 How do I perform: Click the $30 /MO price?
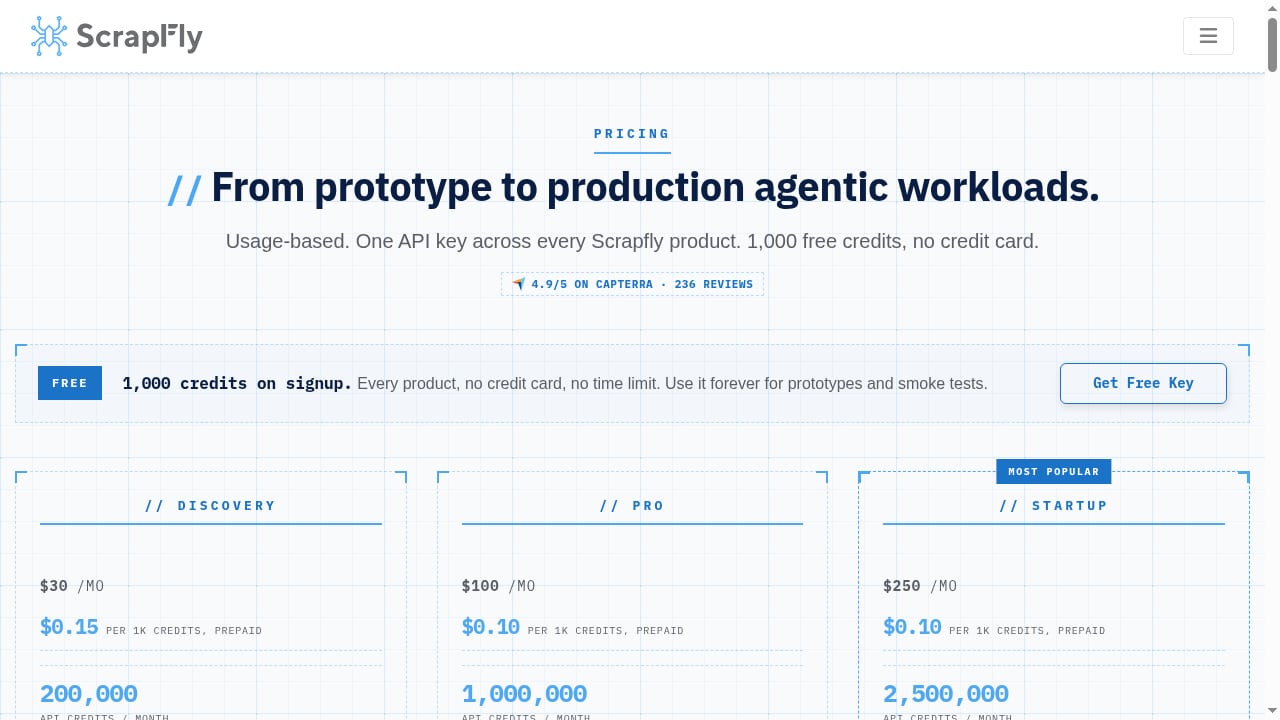click(x=72, y=586)
